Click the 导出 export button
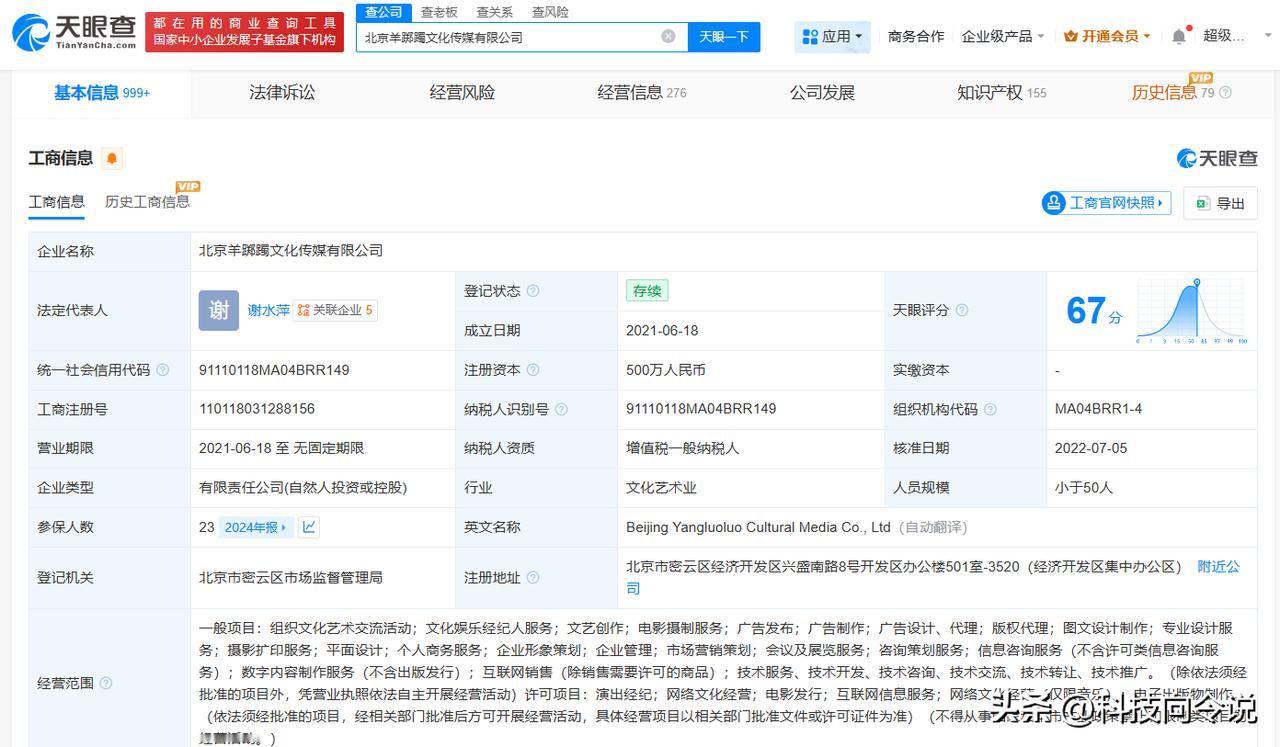This screenshot has height=747, width=1280. (1220, 203)
